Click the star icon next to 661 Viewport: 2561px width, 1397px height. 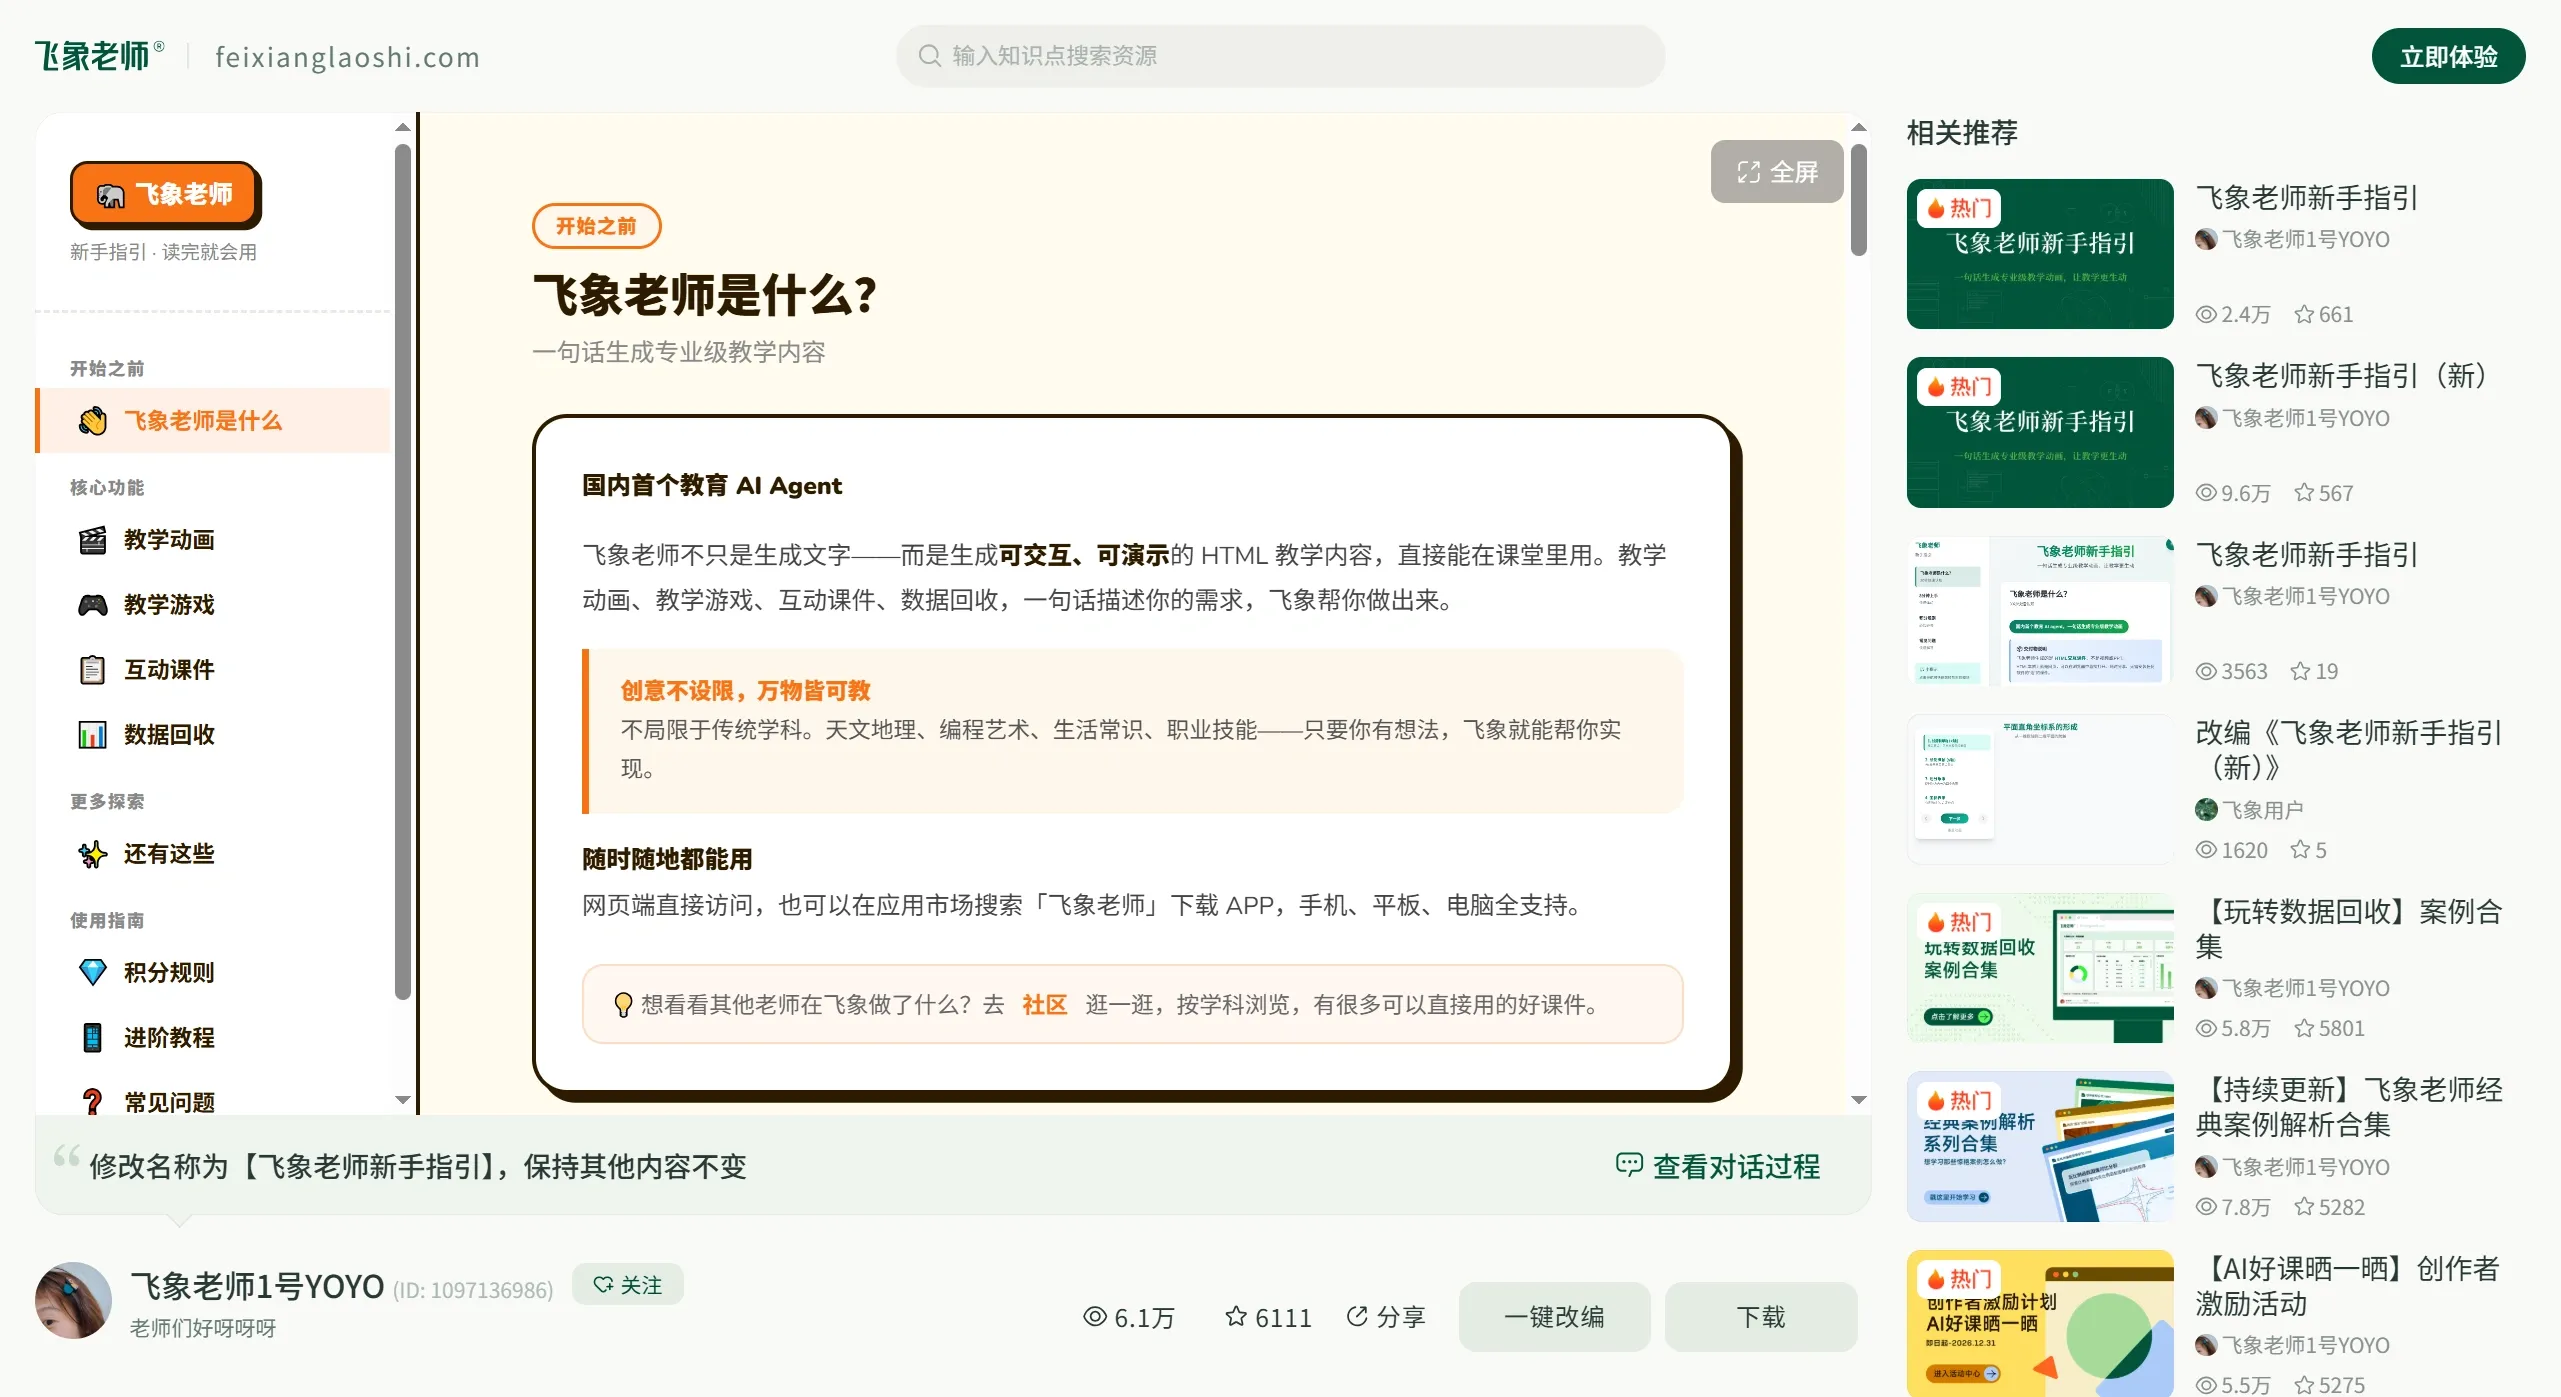[x=2304, y=314]
